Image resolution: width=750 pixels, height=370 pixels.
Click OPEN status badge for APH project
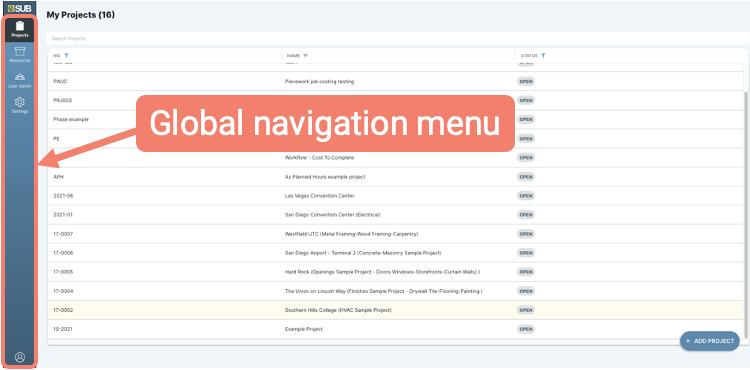coord(526,177)
